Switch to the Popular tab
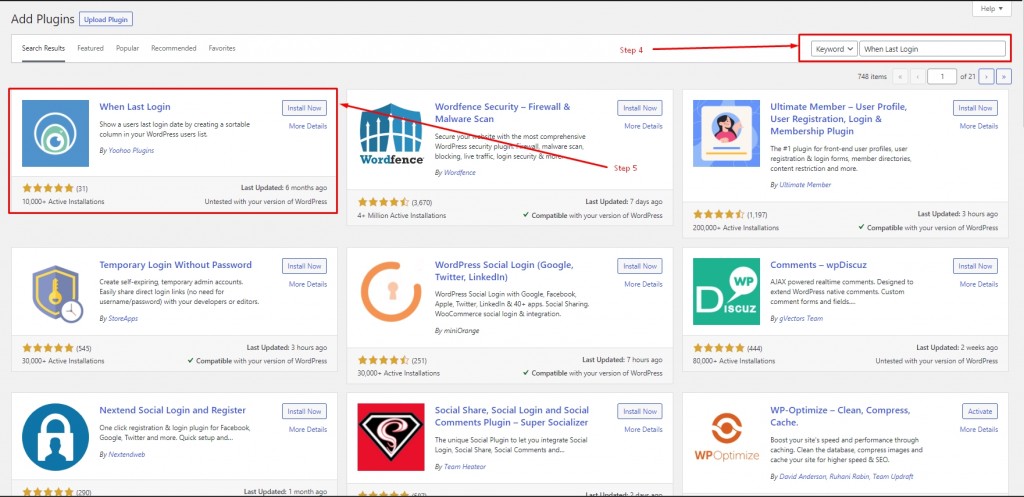 [127, 48]
